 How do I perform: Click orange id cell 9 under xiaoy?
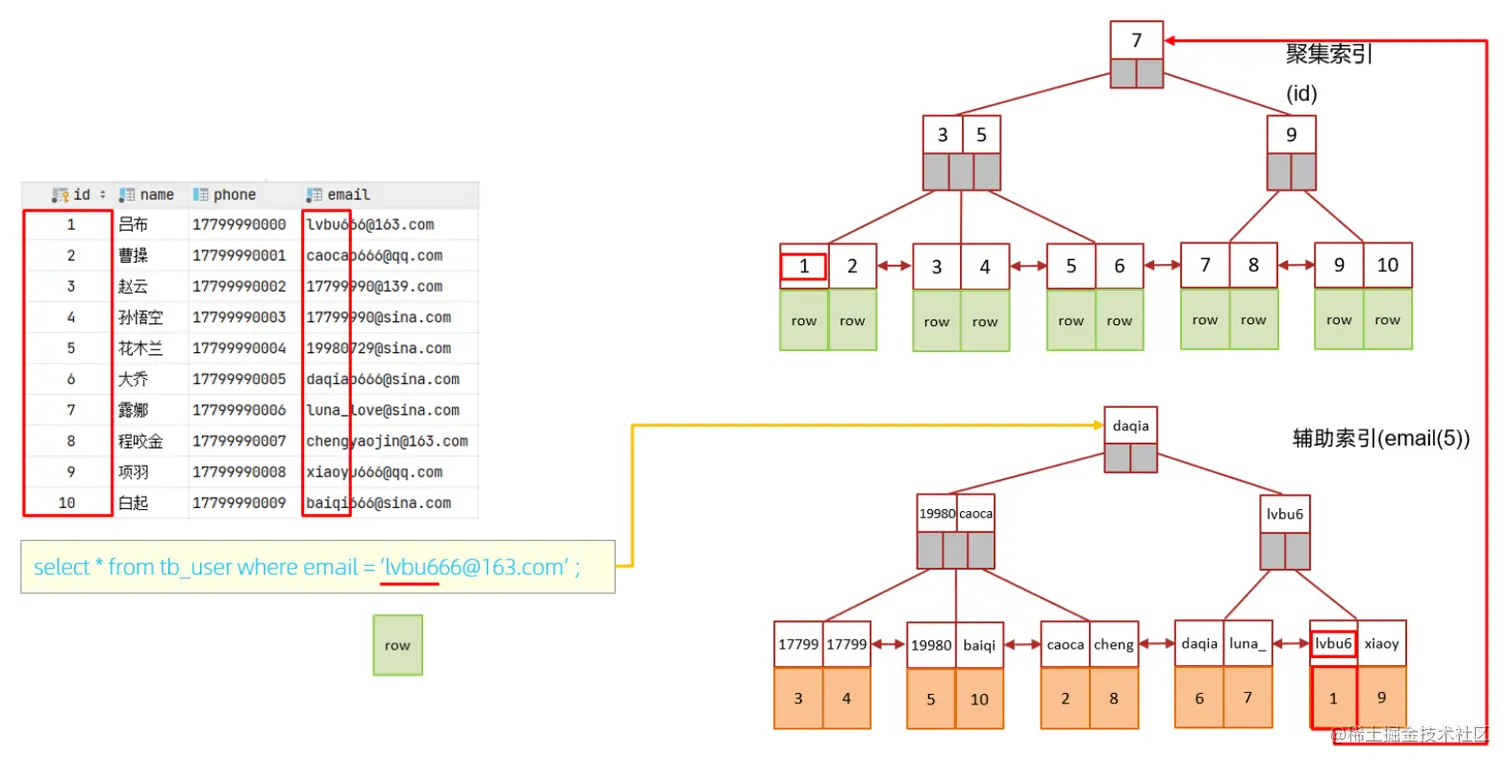point(1381,698)
